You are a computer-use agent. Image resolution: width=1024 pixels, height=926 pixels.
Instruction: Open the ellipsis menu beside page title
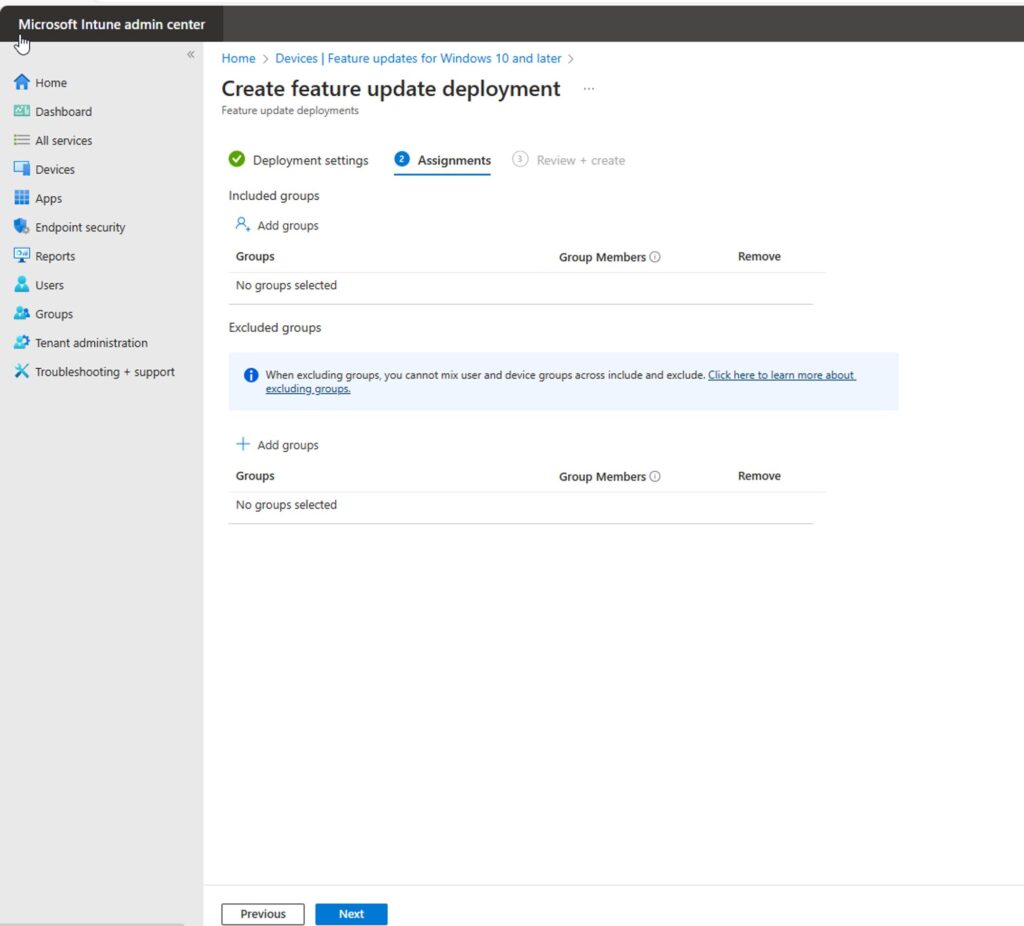pyautogui.click(x=589, y=89)
